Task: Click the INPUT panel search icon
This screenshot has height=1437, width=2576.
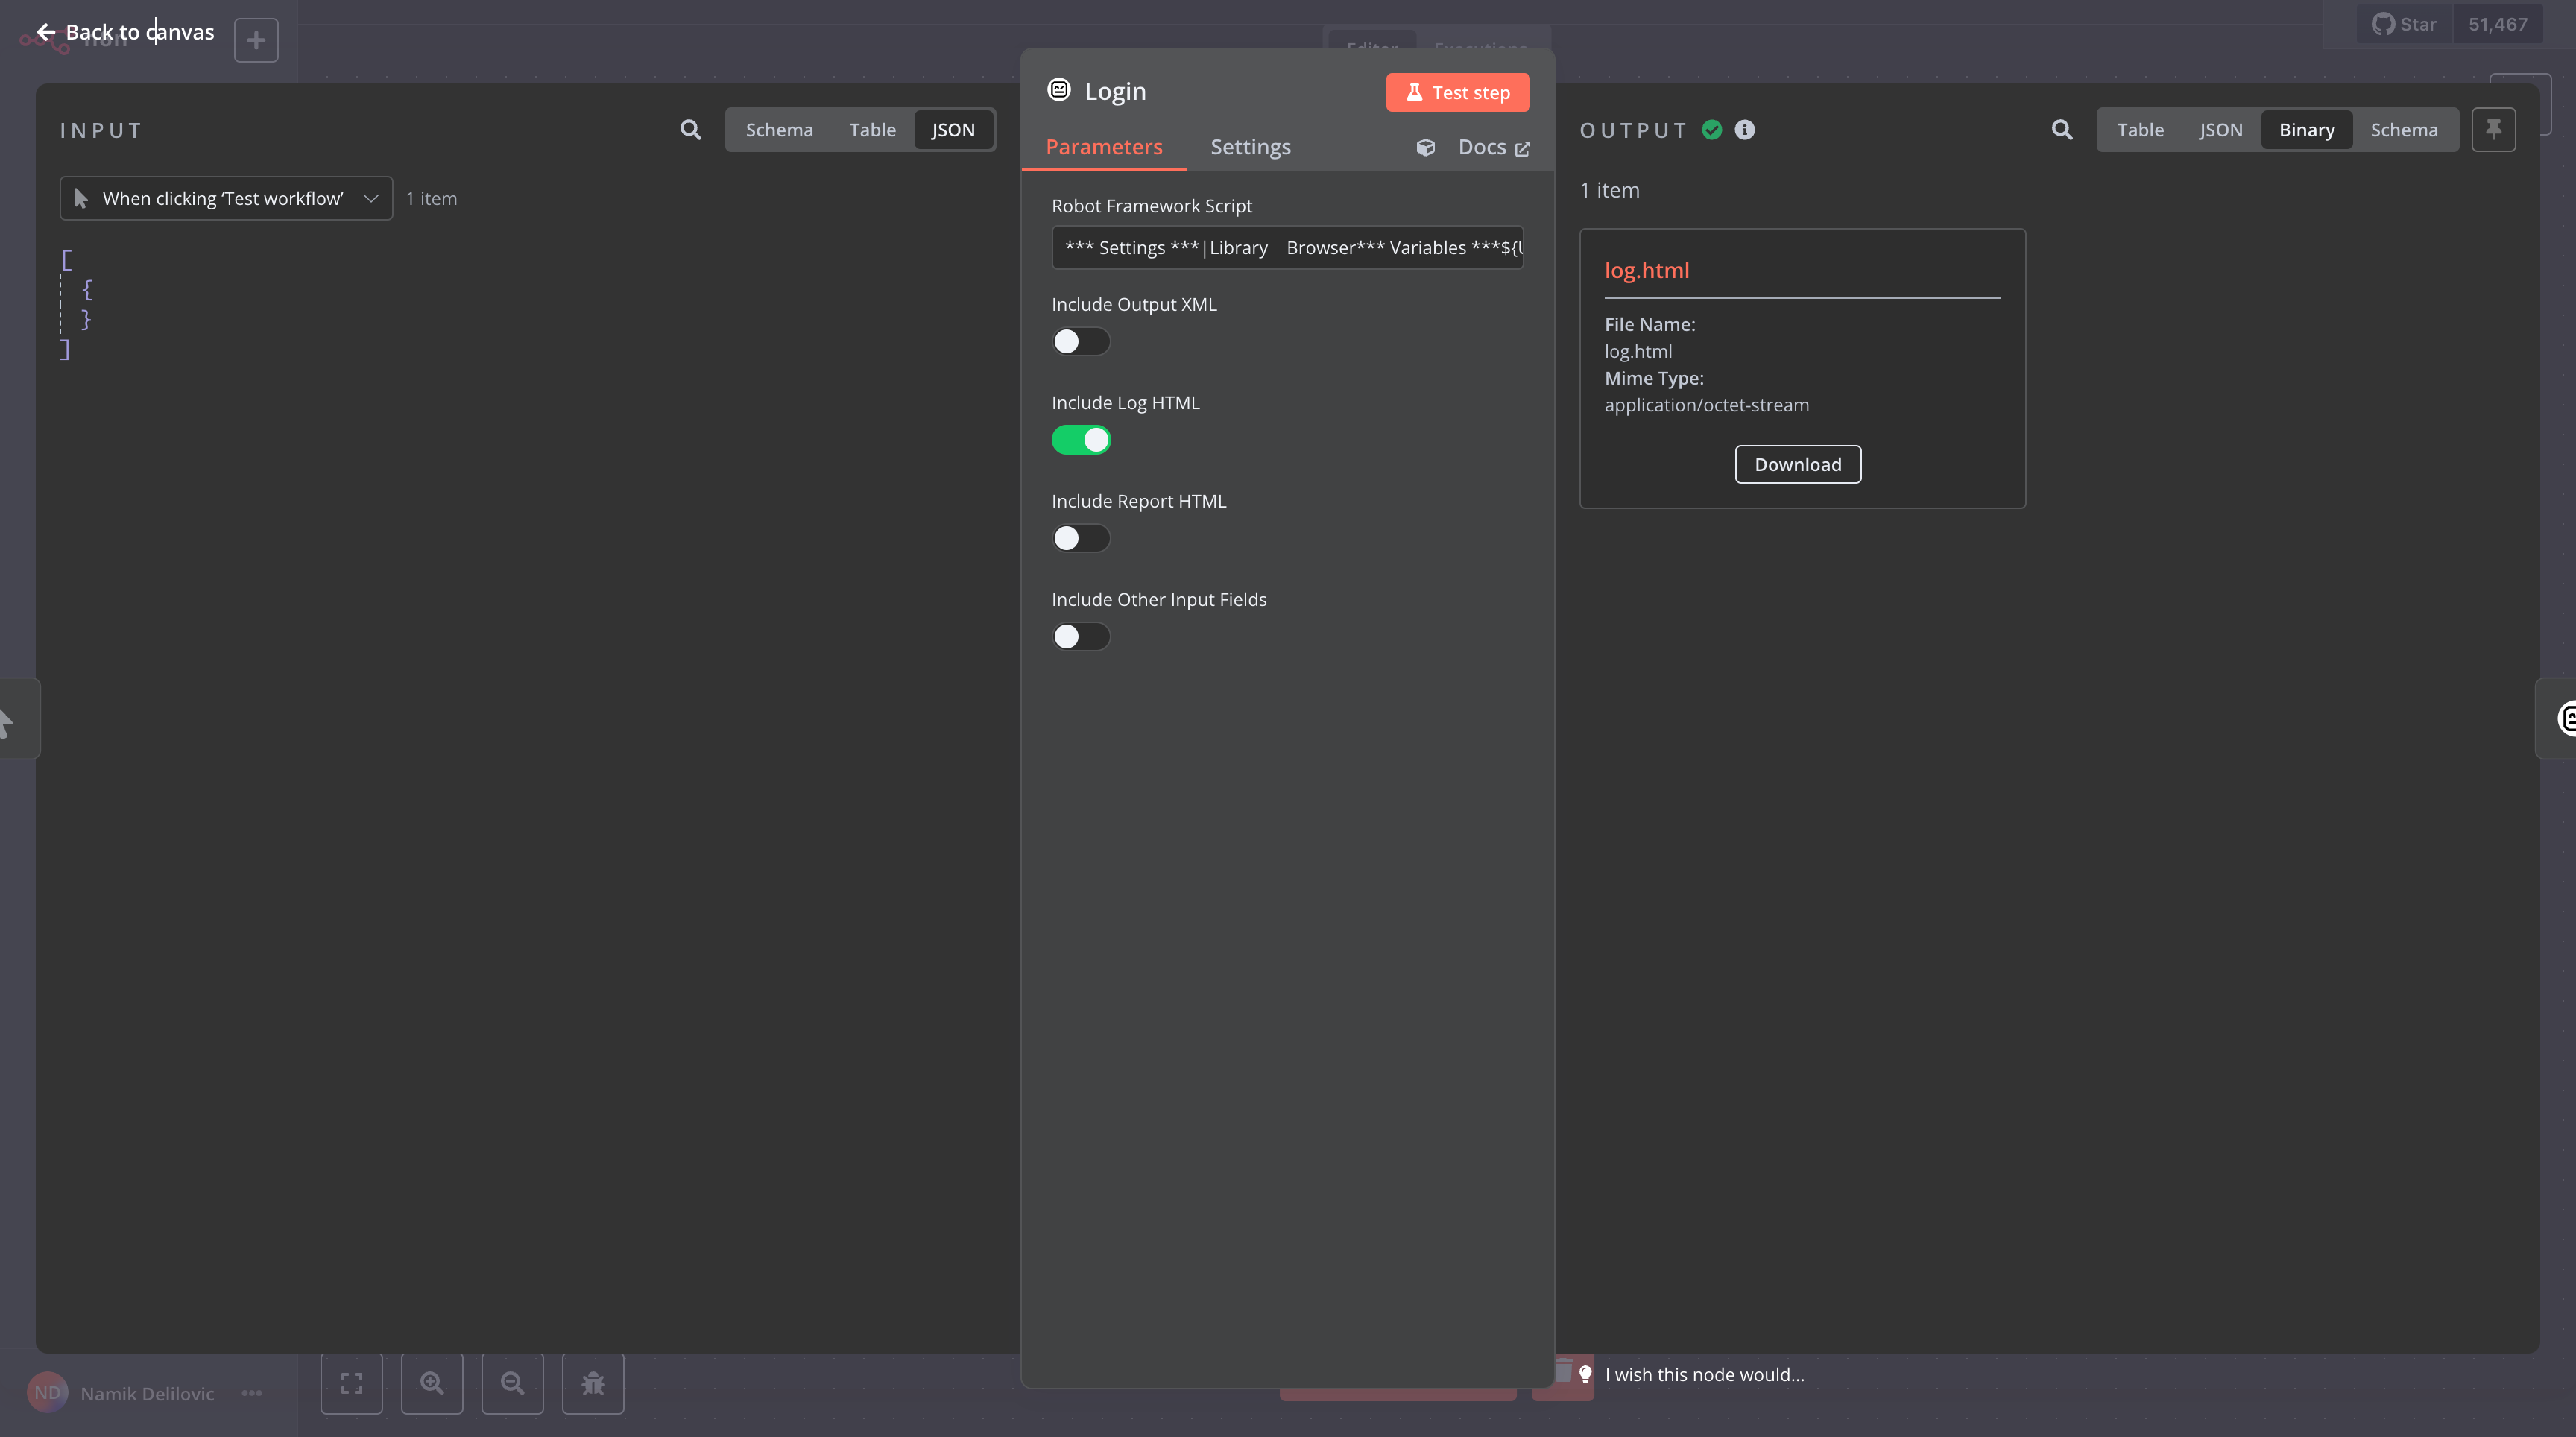Action: click(x=690, y=130)
